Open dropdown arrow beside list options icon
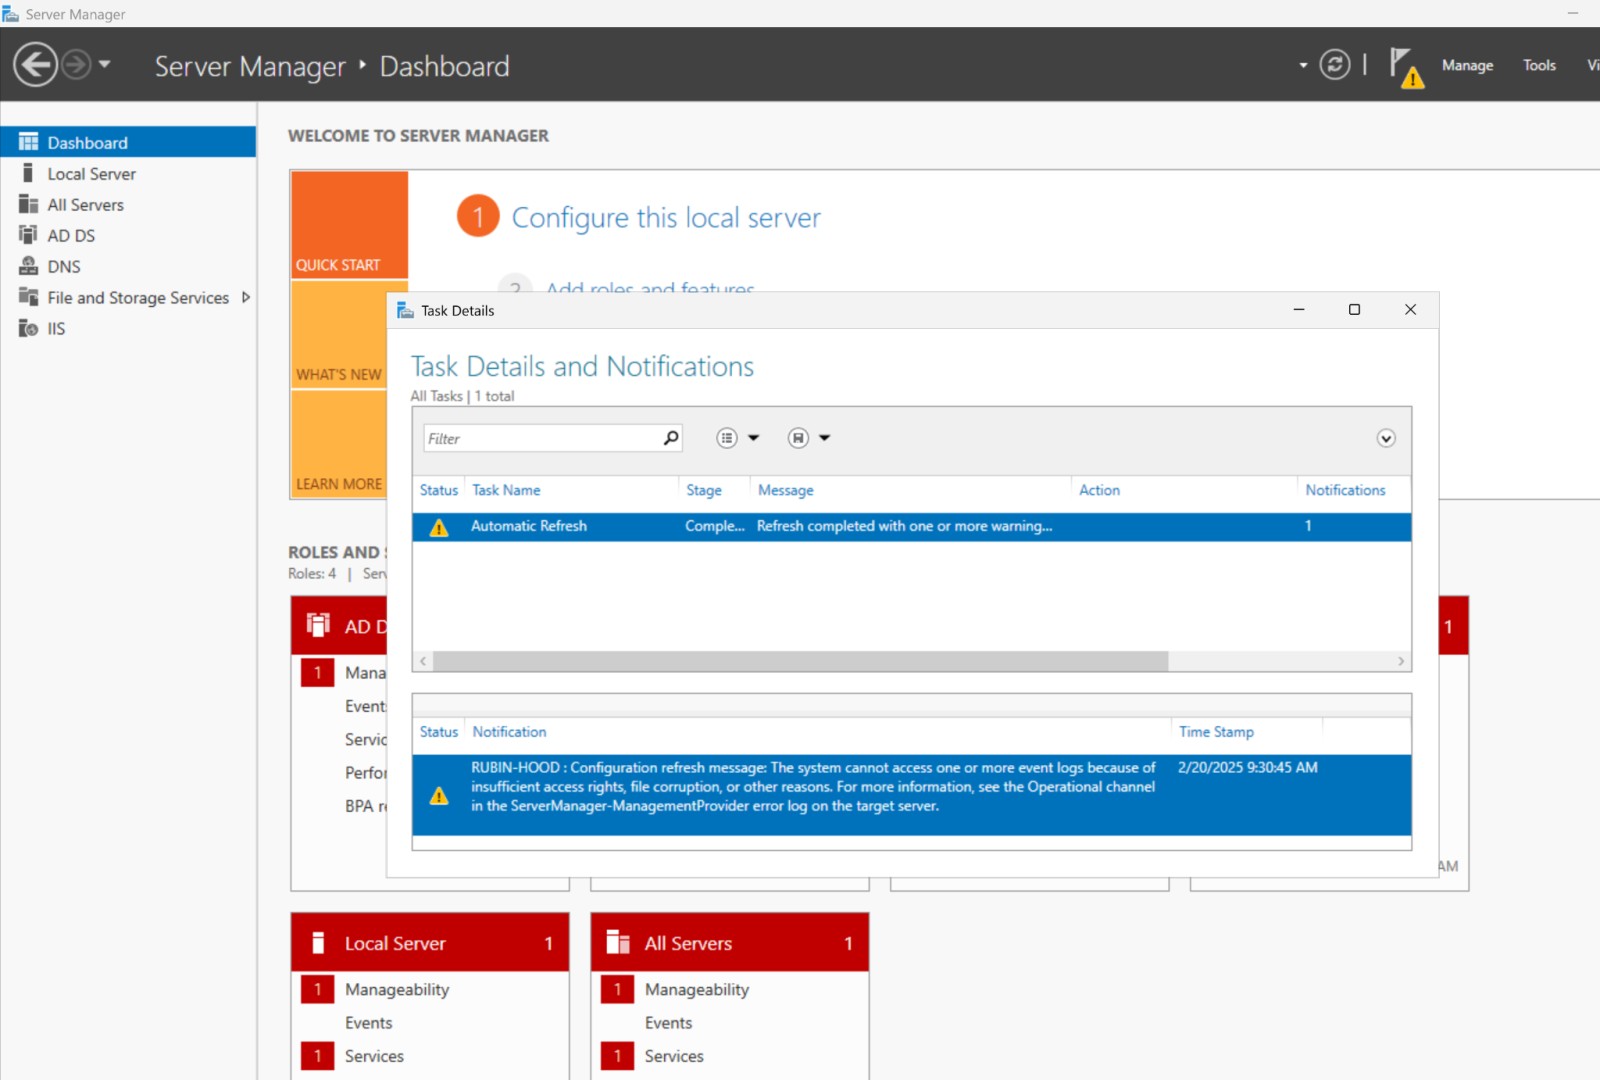Screen dimensions: 1600x1080 tap(754, 438)
